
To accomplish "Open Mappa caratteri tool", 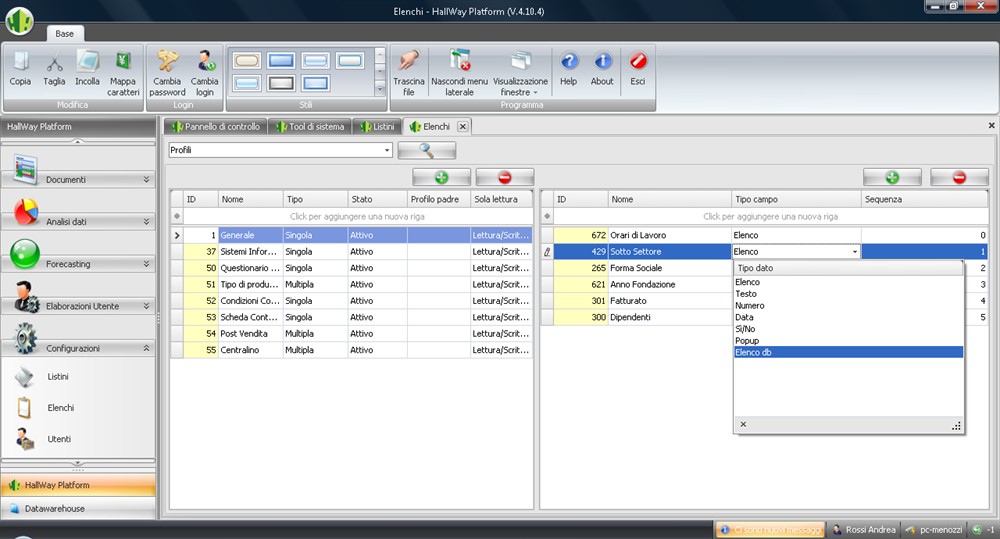I will click(123, 73).
